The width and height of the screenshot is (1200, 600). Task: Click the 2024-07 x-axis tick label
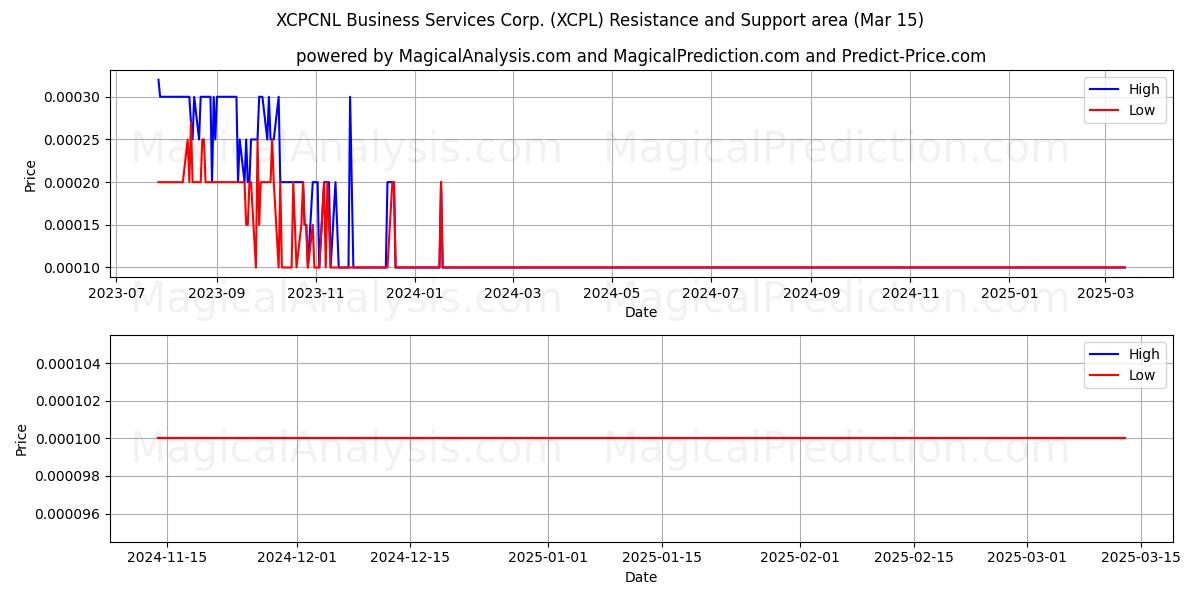(711, 293)
